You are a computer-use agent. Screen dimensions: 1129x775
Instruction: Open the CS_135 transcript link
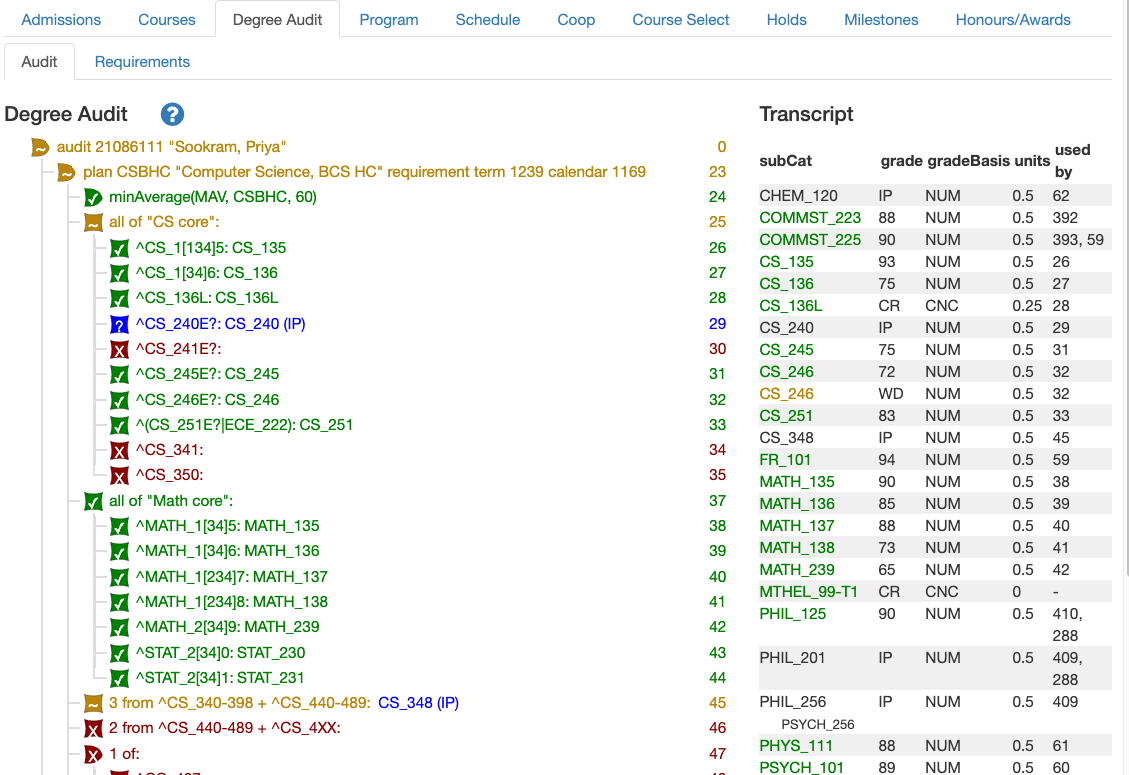coord(788,261)
